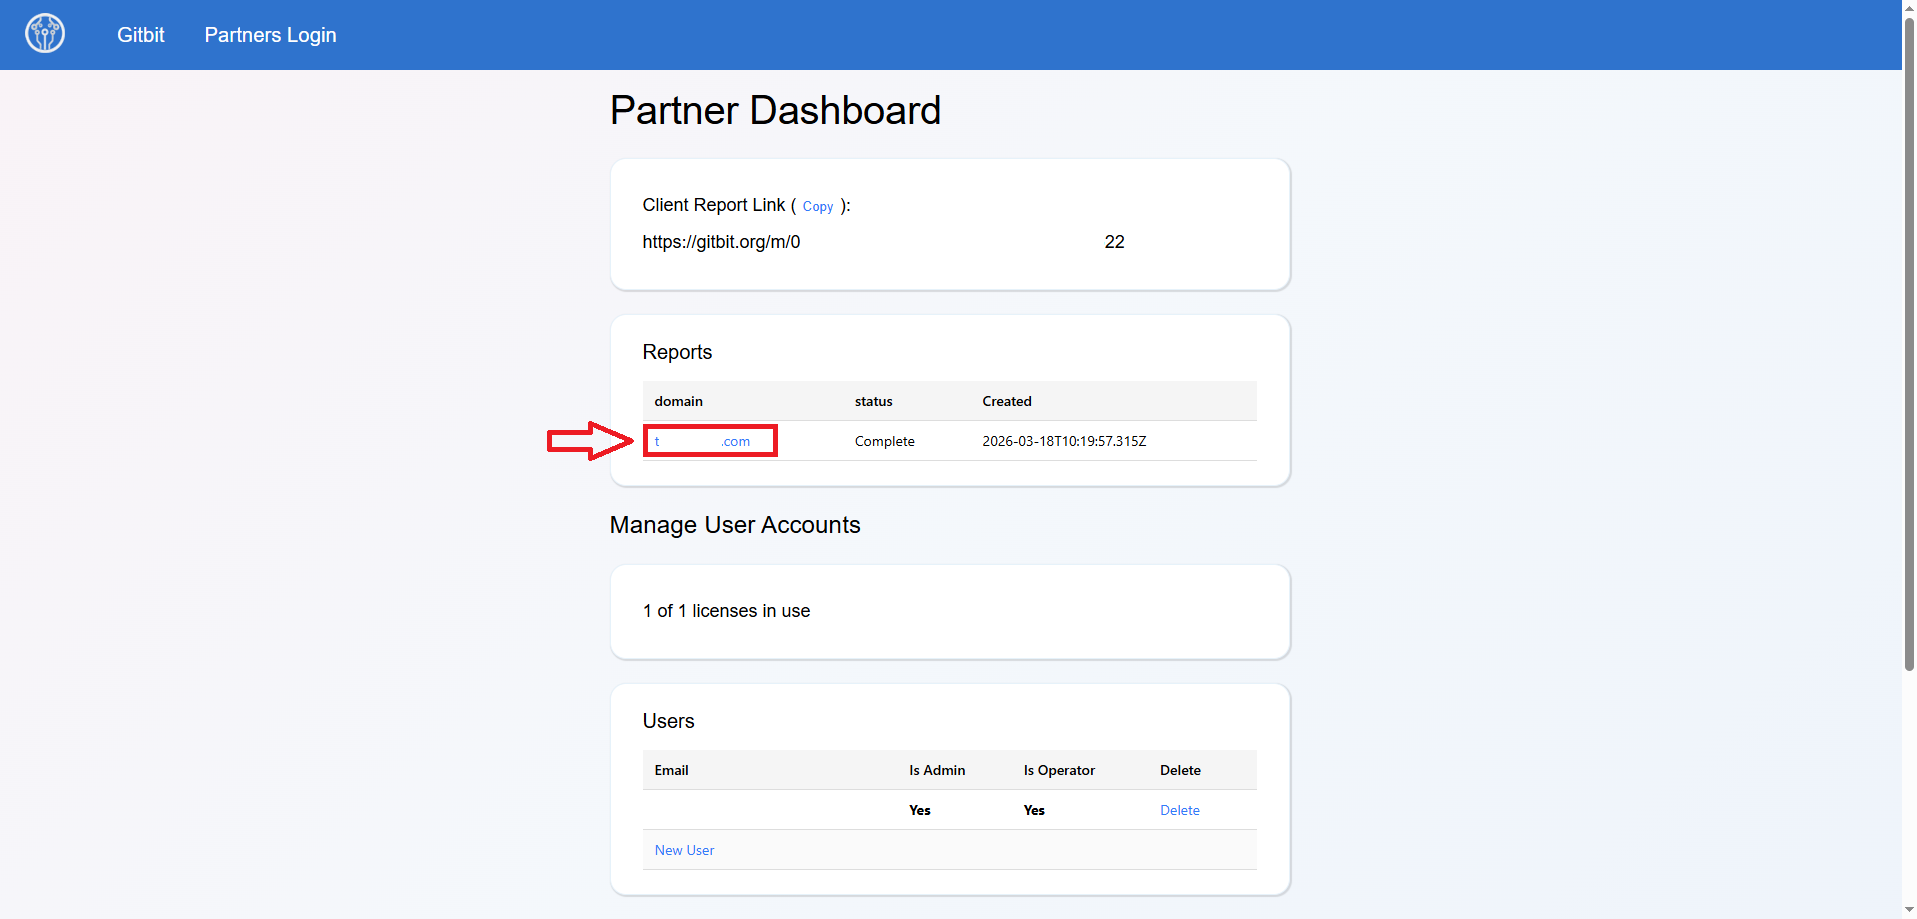The image size is (1917, 919).
Task: Click the Gitbit logo icon
Action: [44, 33]
